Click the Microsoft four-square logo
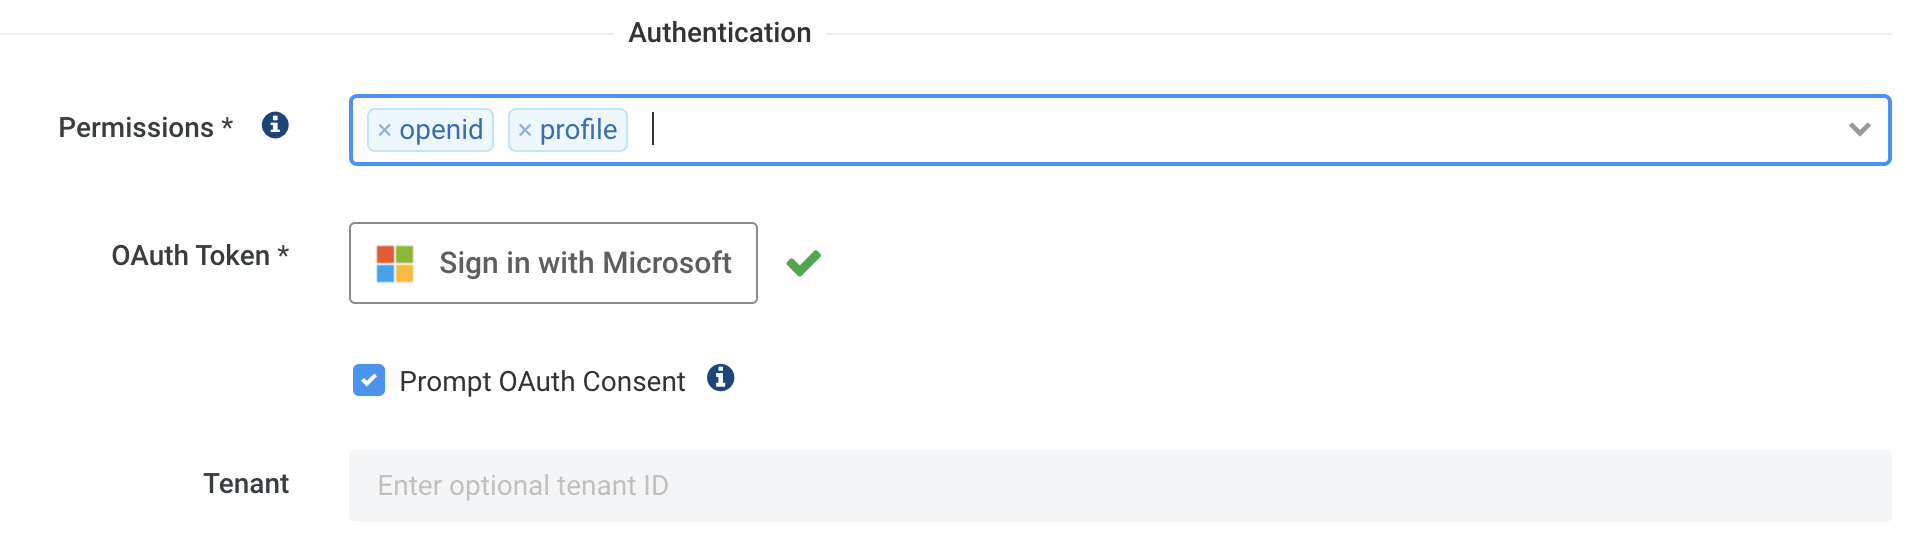Image resolution: width=1922 pixels, height=558 pixels. coord(395,264)
